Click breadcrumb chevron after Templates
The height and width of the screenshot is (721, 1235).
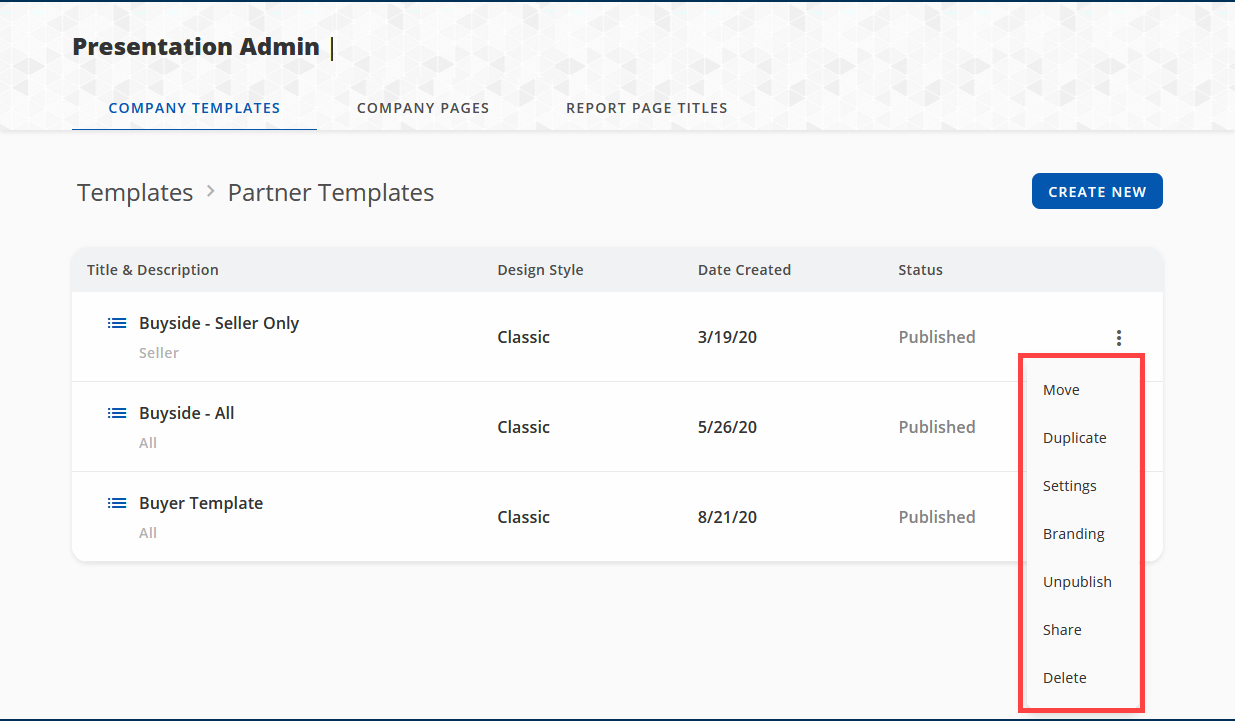click(211, 191)
